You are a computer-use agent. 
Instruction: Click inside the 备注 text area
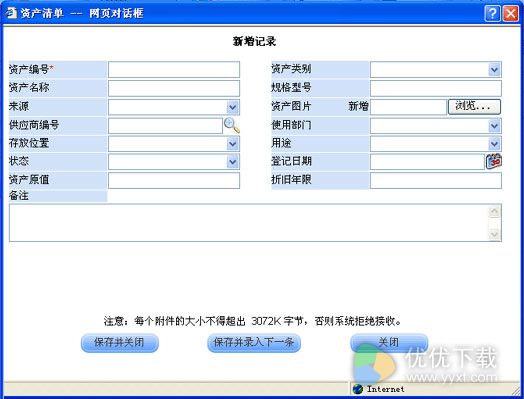(248, 223)
